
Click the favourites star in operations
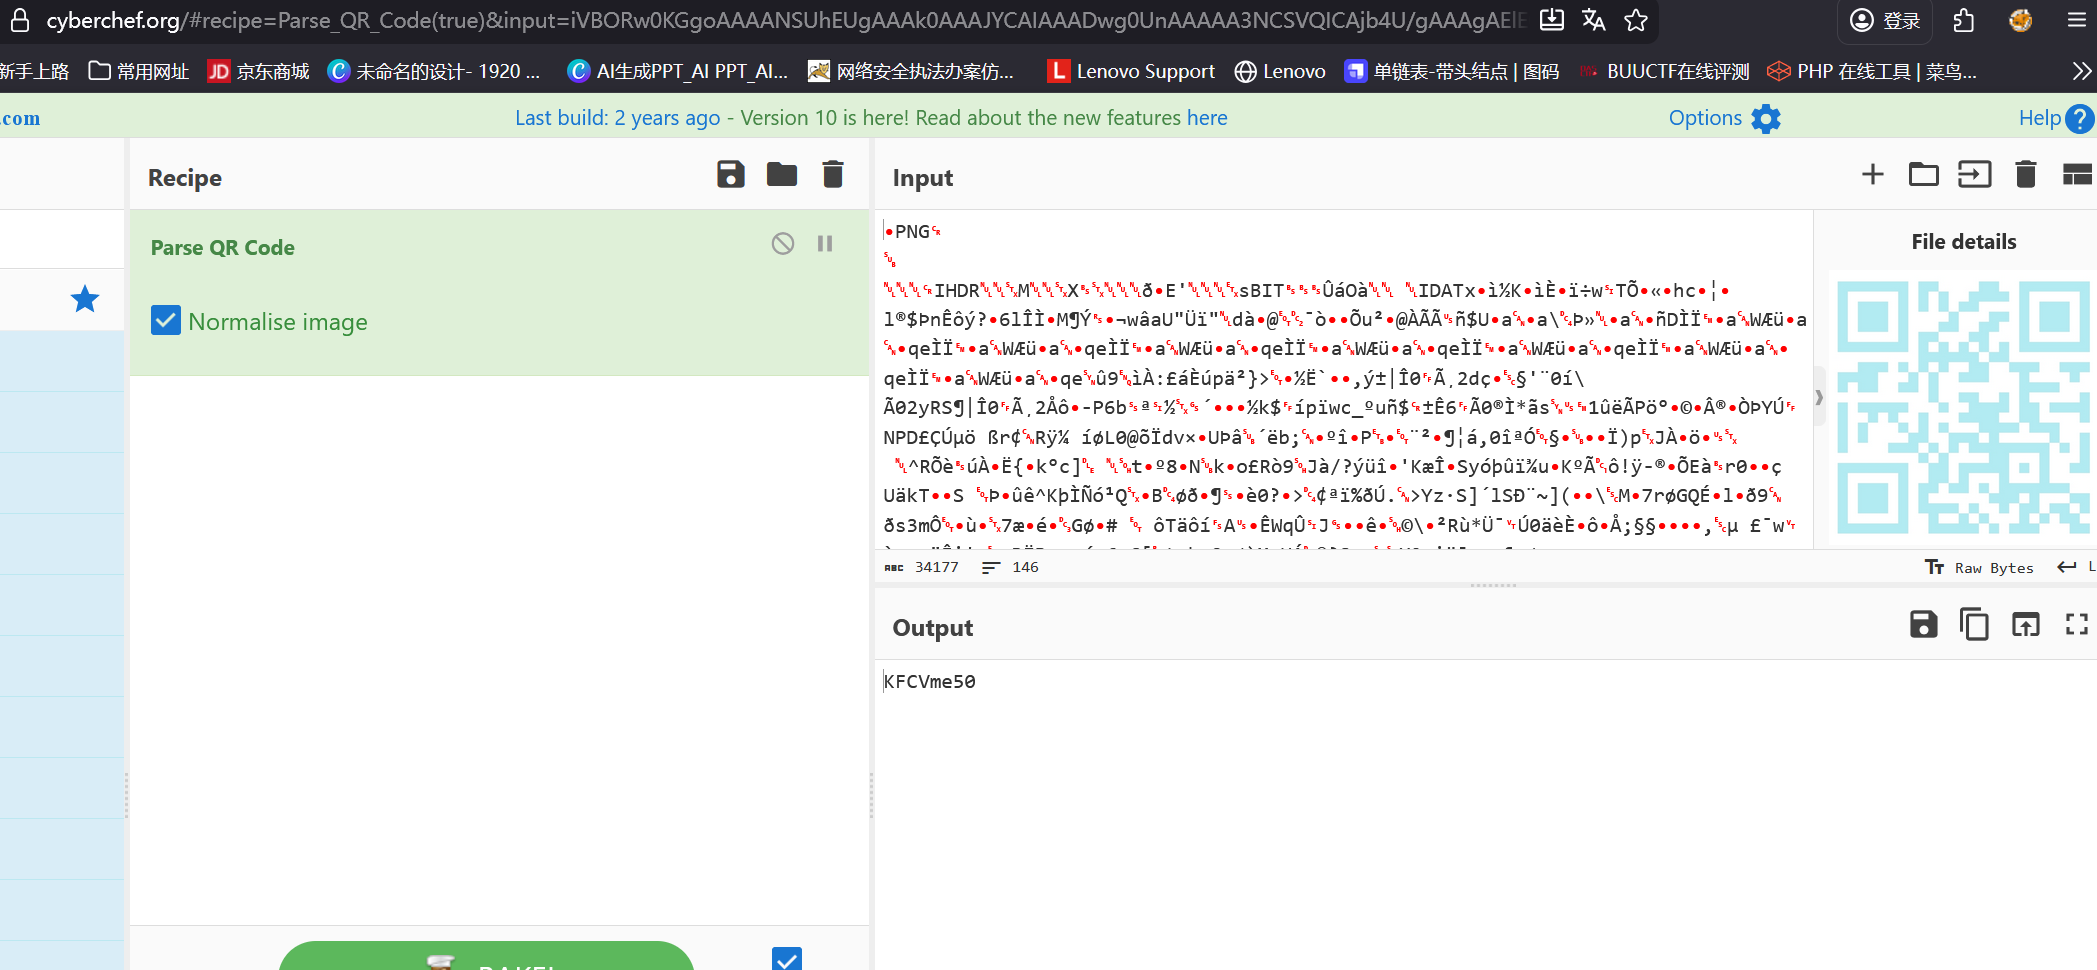point(85,299)
